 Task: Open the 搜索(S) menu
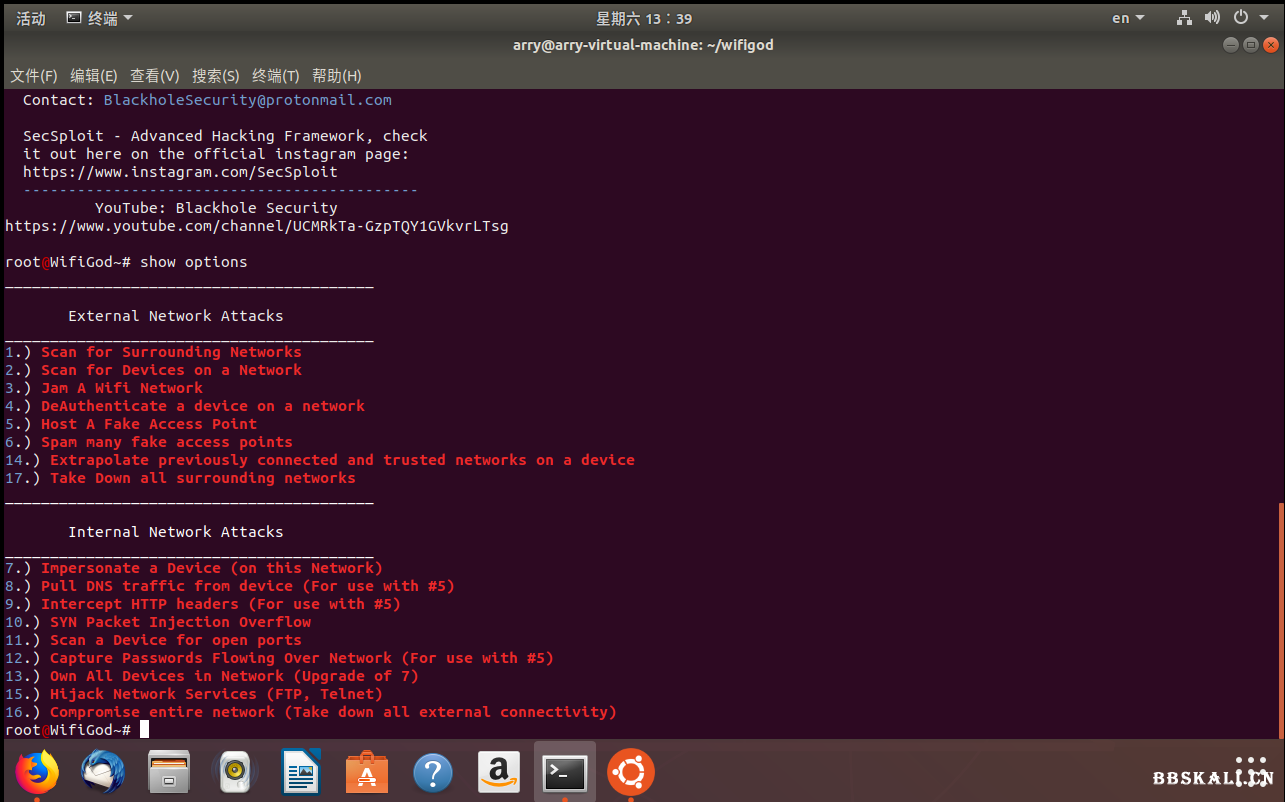coord(216,76)
